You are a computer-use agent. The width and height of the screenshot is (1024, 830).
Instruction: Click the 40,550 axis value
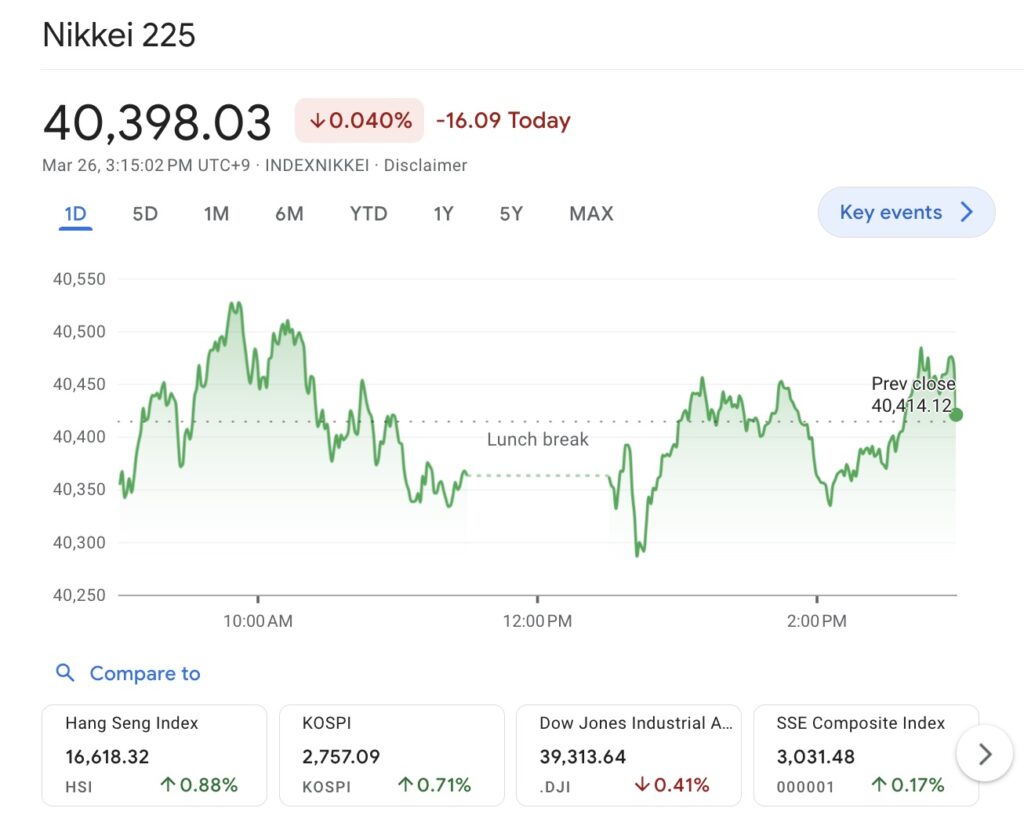[x=79, y=279]
